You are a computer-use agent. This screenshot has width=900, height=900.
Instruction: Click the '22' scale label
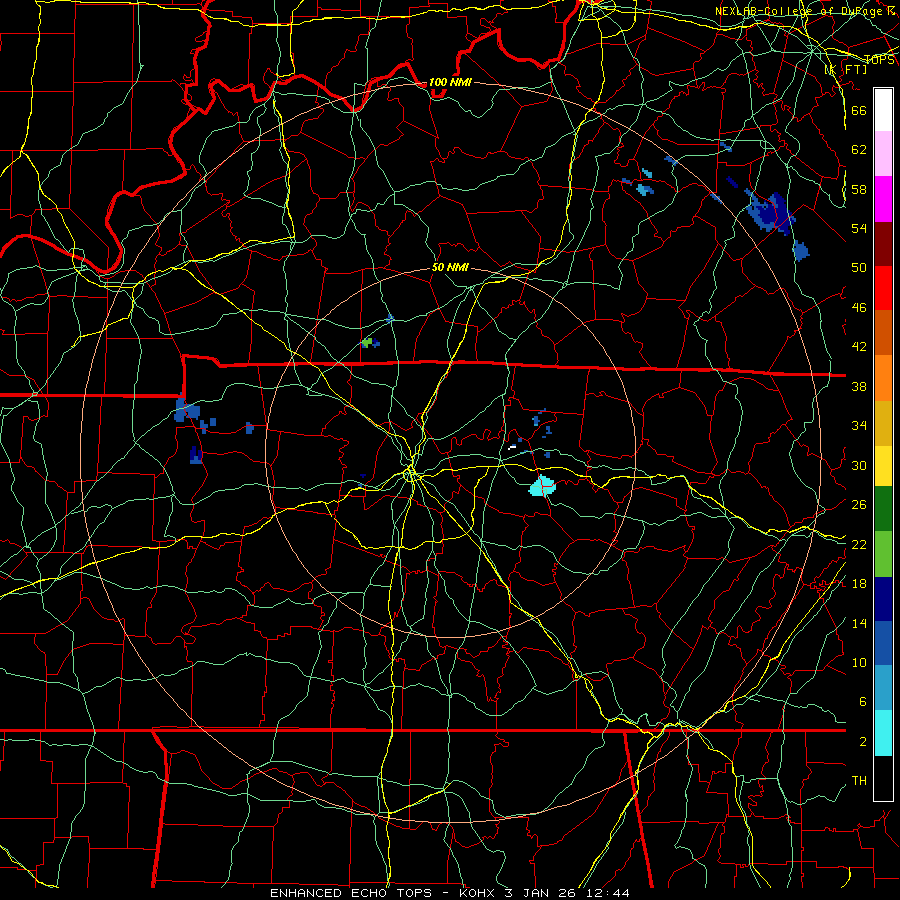click(859, 544)
